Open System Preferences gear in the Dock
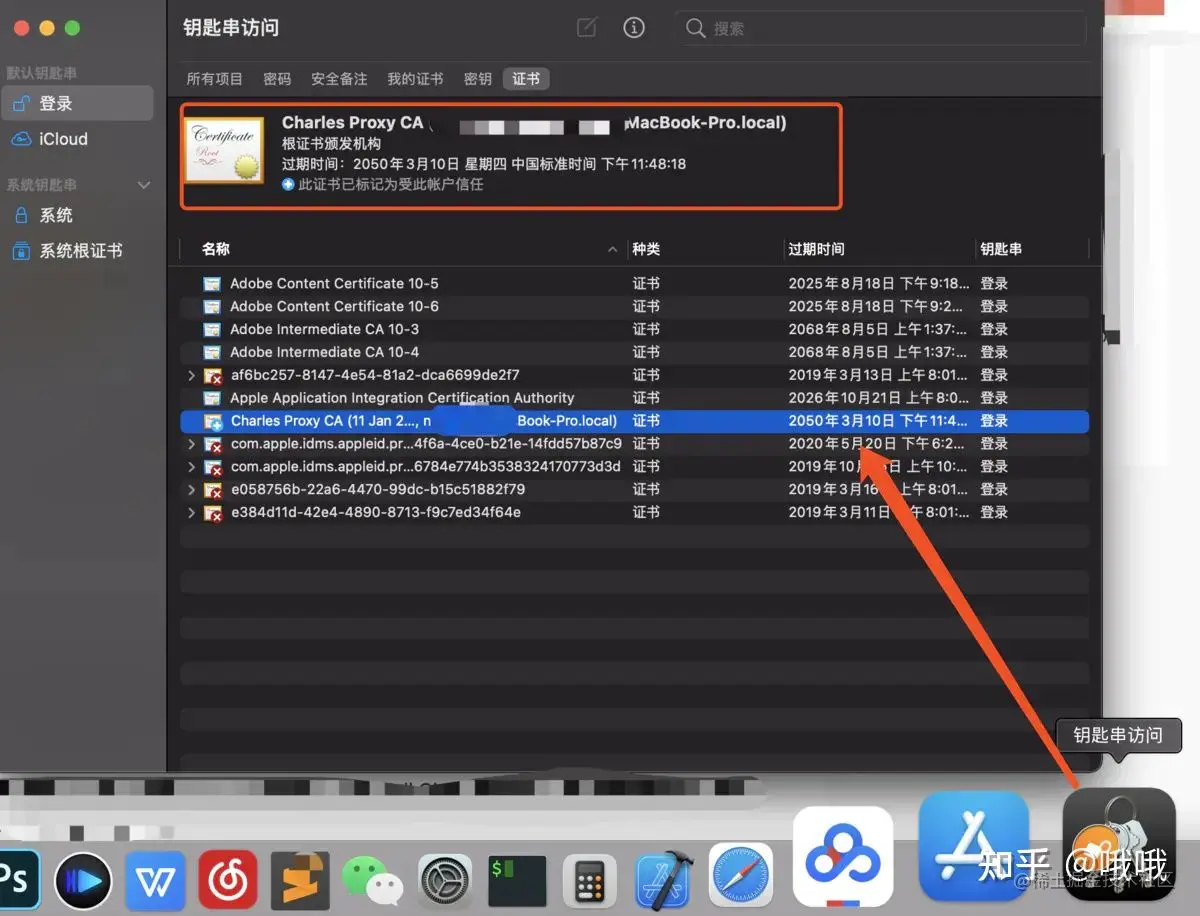The height and width of the screenshot is (916, 1200). pyautogui.click(x=446, y=880)
